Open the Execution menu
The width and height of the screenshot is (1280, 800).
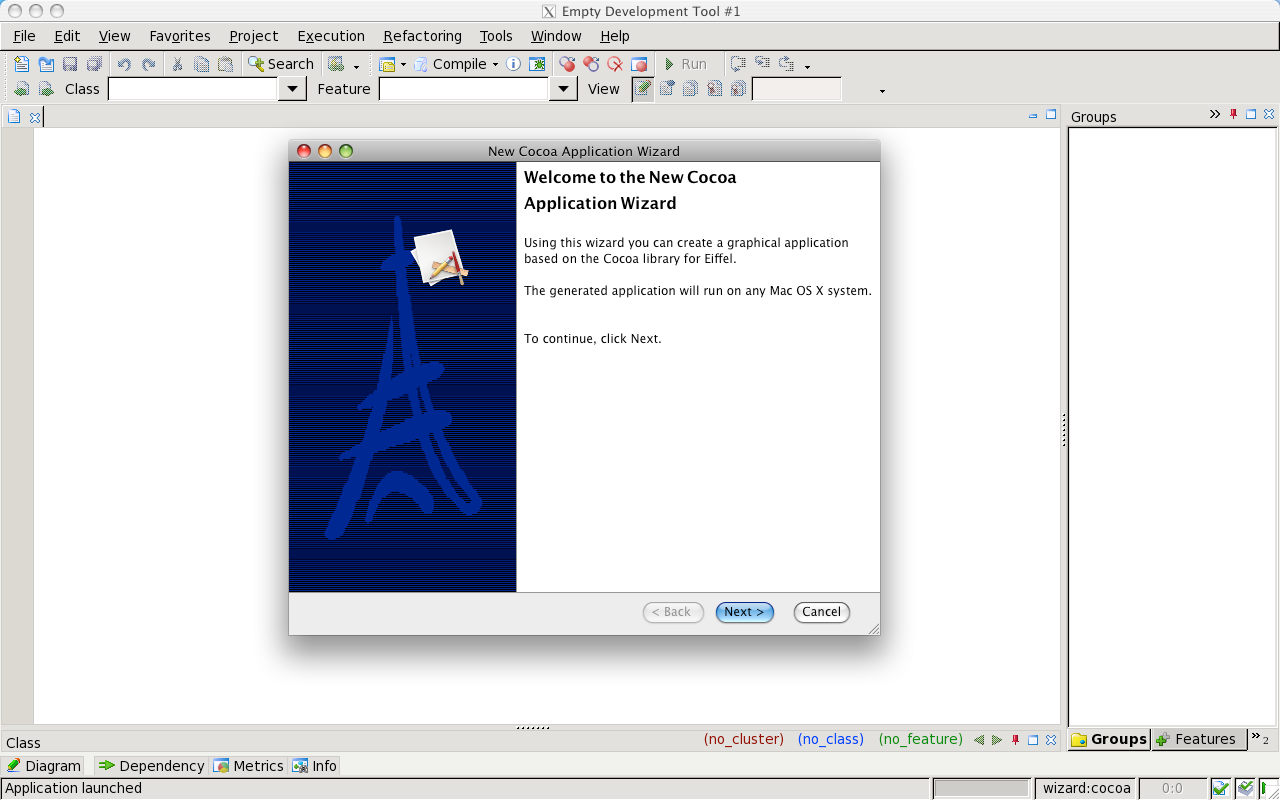[331, 36]
